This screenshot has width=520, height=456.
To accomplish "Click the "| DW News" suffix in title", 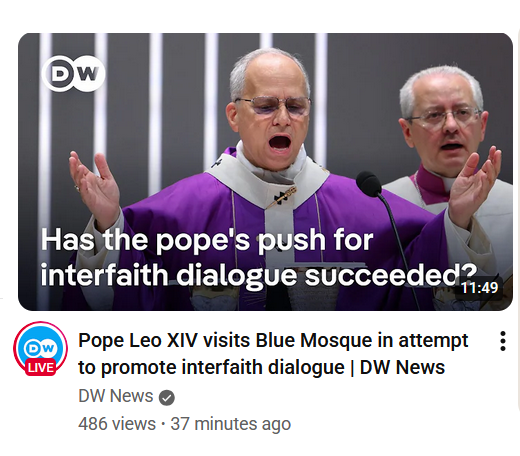I will point(397,368).
